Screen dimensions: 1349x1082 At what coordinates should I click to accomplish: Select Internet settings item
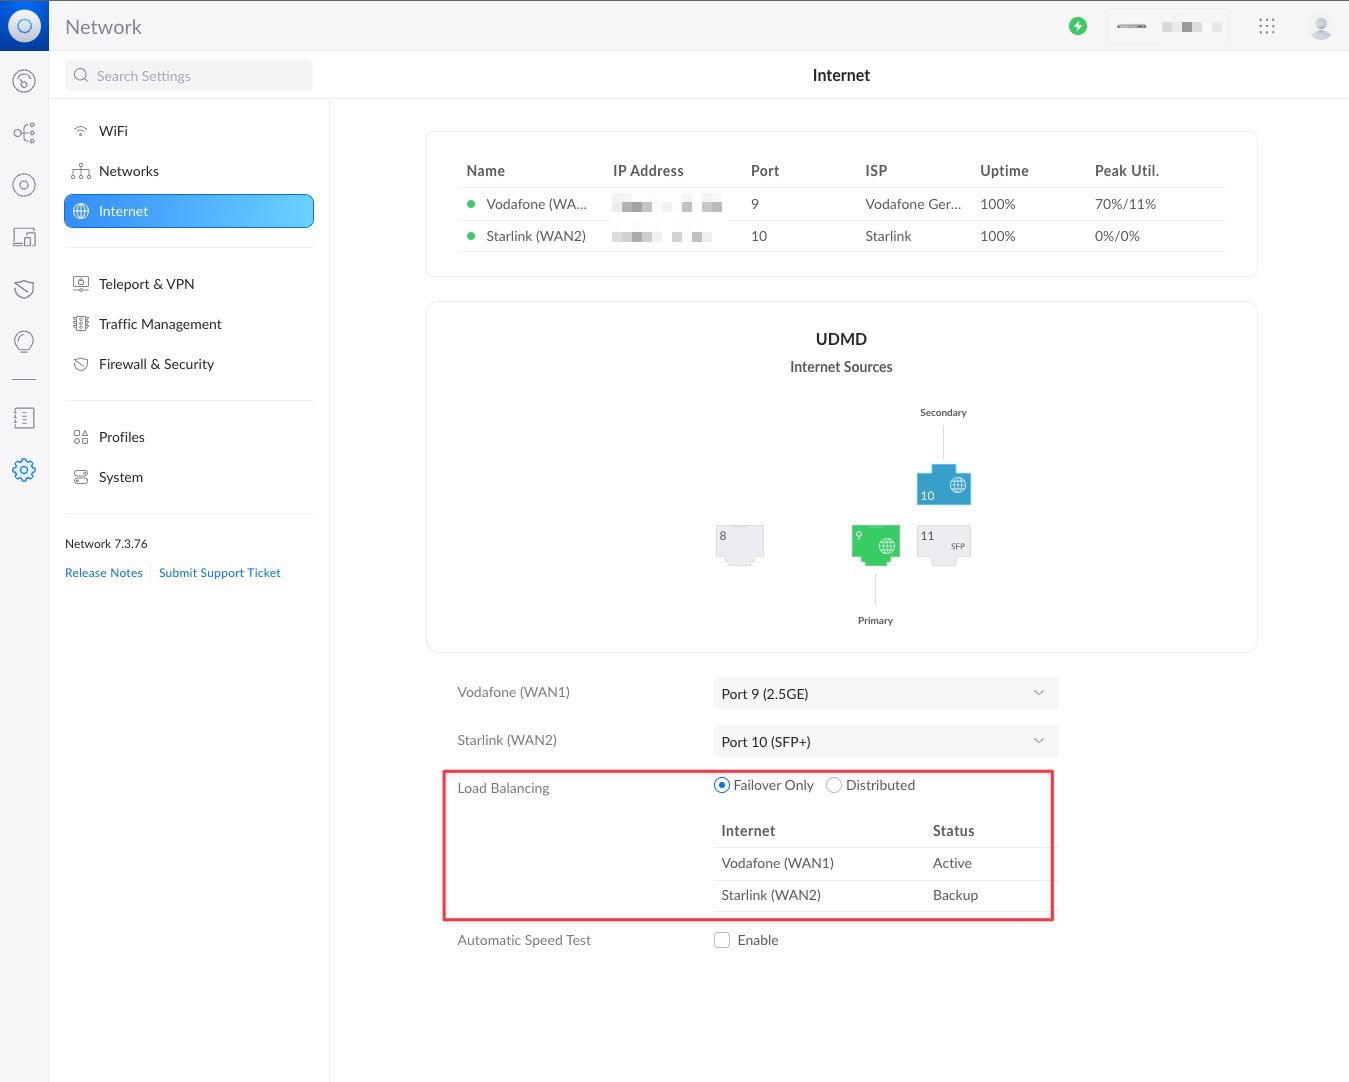click(189, 211)
